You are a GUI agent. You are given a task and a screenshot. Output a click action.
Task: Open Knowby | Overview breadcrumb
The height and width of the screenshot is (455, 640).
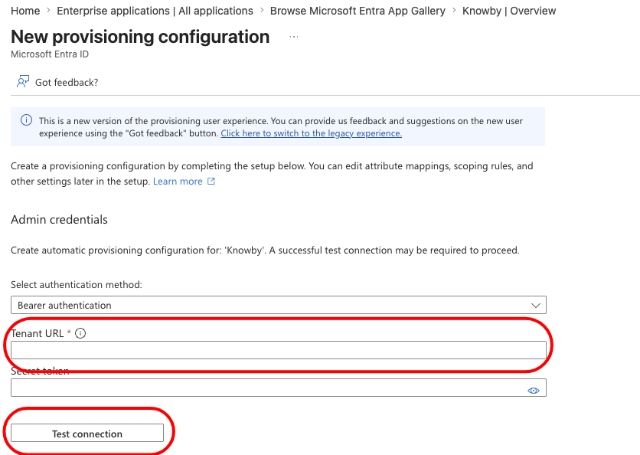click(x=509, y=11)
